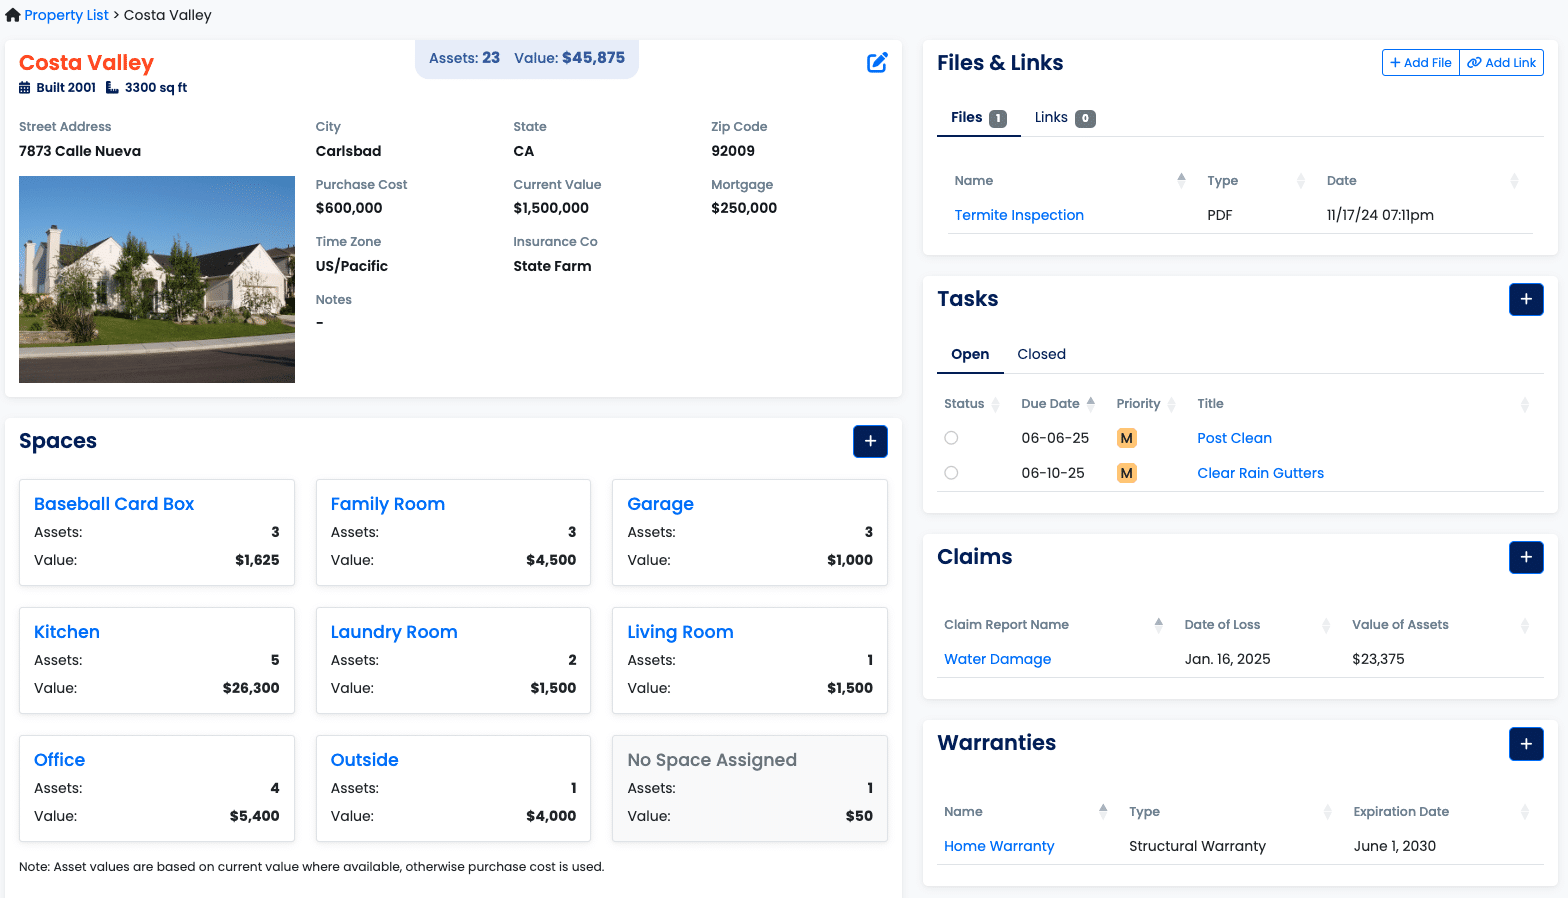Add a new space with plus button
This screenshot has height=898, width=1568.
click(x=870, y=441)
